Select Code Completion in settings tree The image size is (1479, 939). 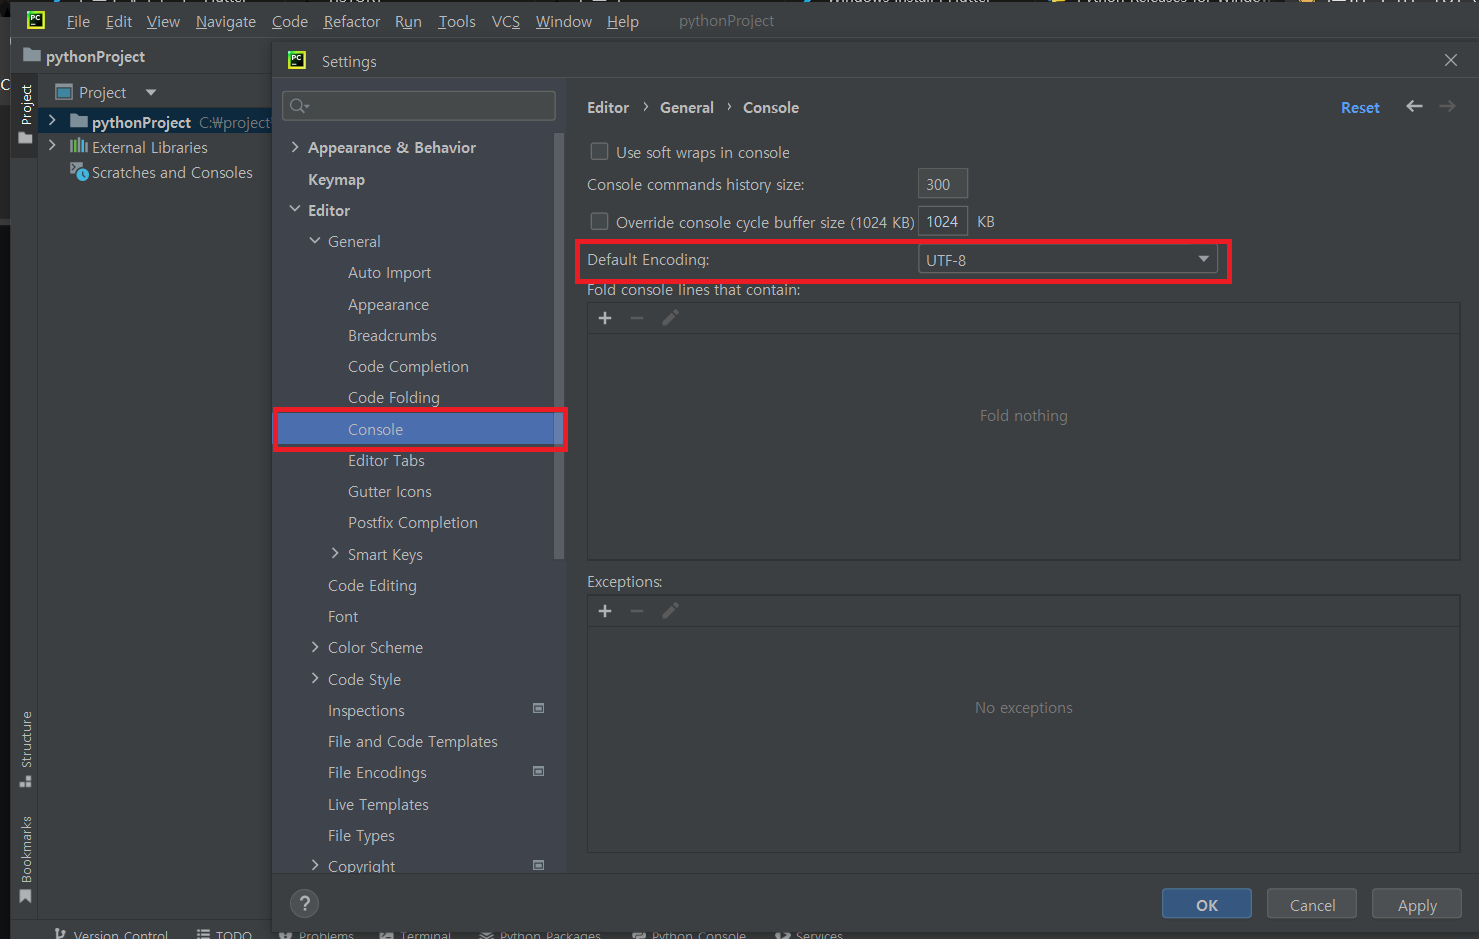click(x=408, y=366)
